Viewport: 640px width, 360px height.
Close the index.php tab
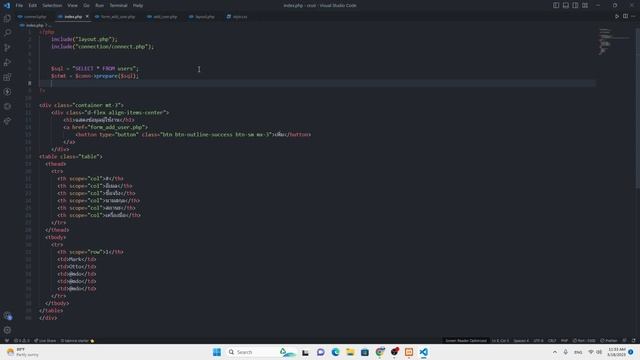click(87, 17)
